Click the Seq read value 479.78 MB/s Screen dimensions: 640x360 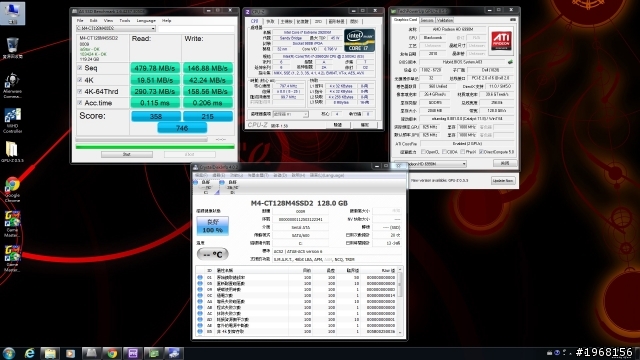click(155, 68)
